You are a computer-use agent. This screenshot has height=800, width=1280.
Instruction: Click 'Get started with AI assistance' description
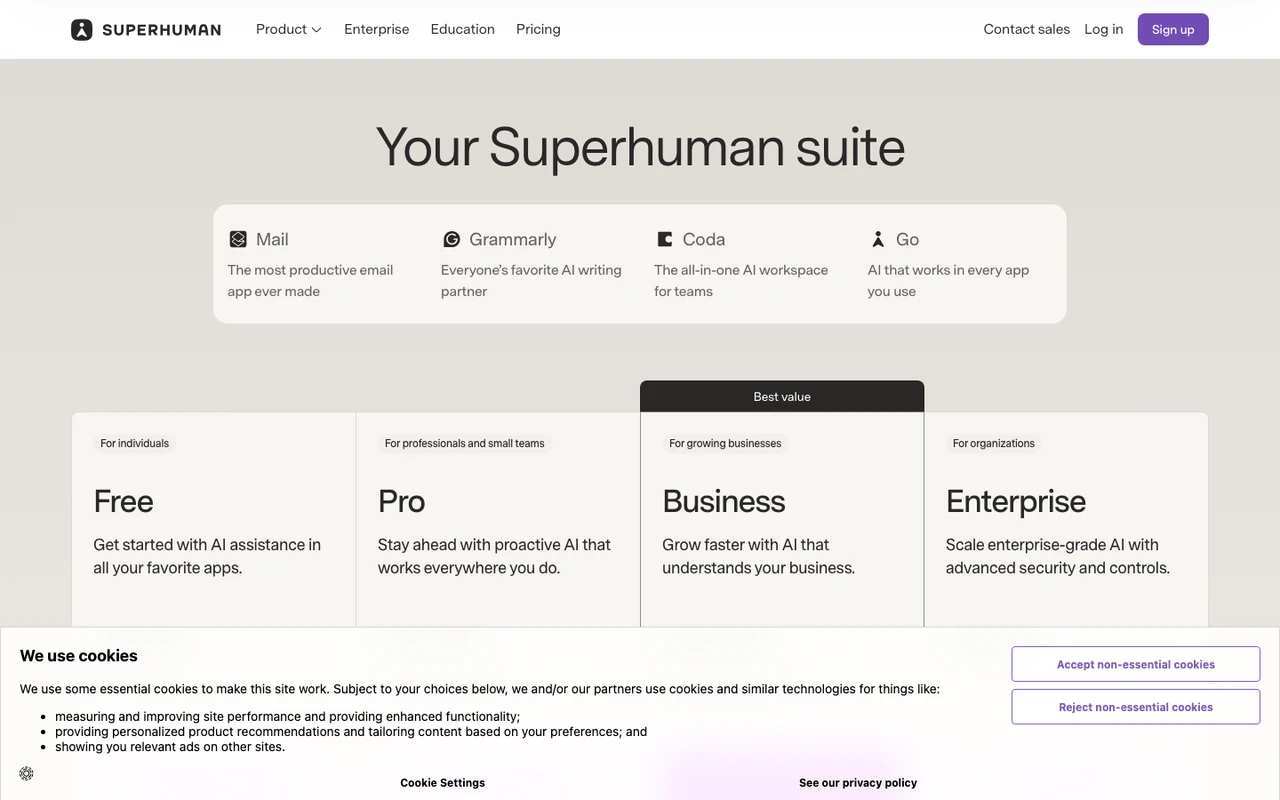tap(207, 556)
